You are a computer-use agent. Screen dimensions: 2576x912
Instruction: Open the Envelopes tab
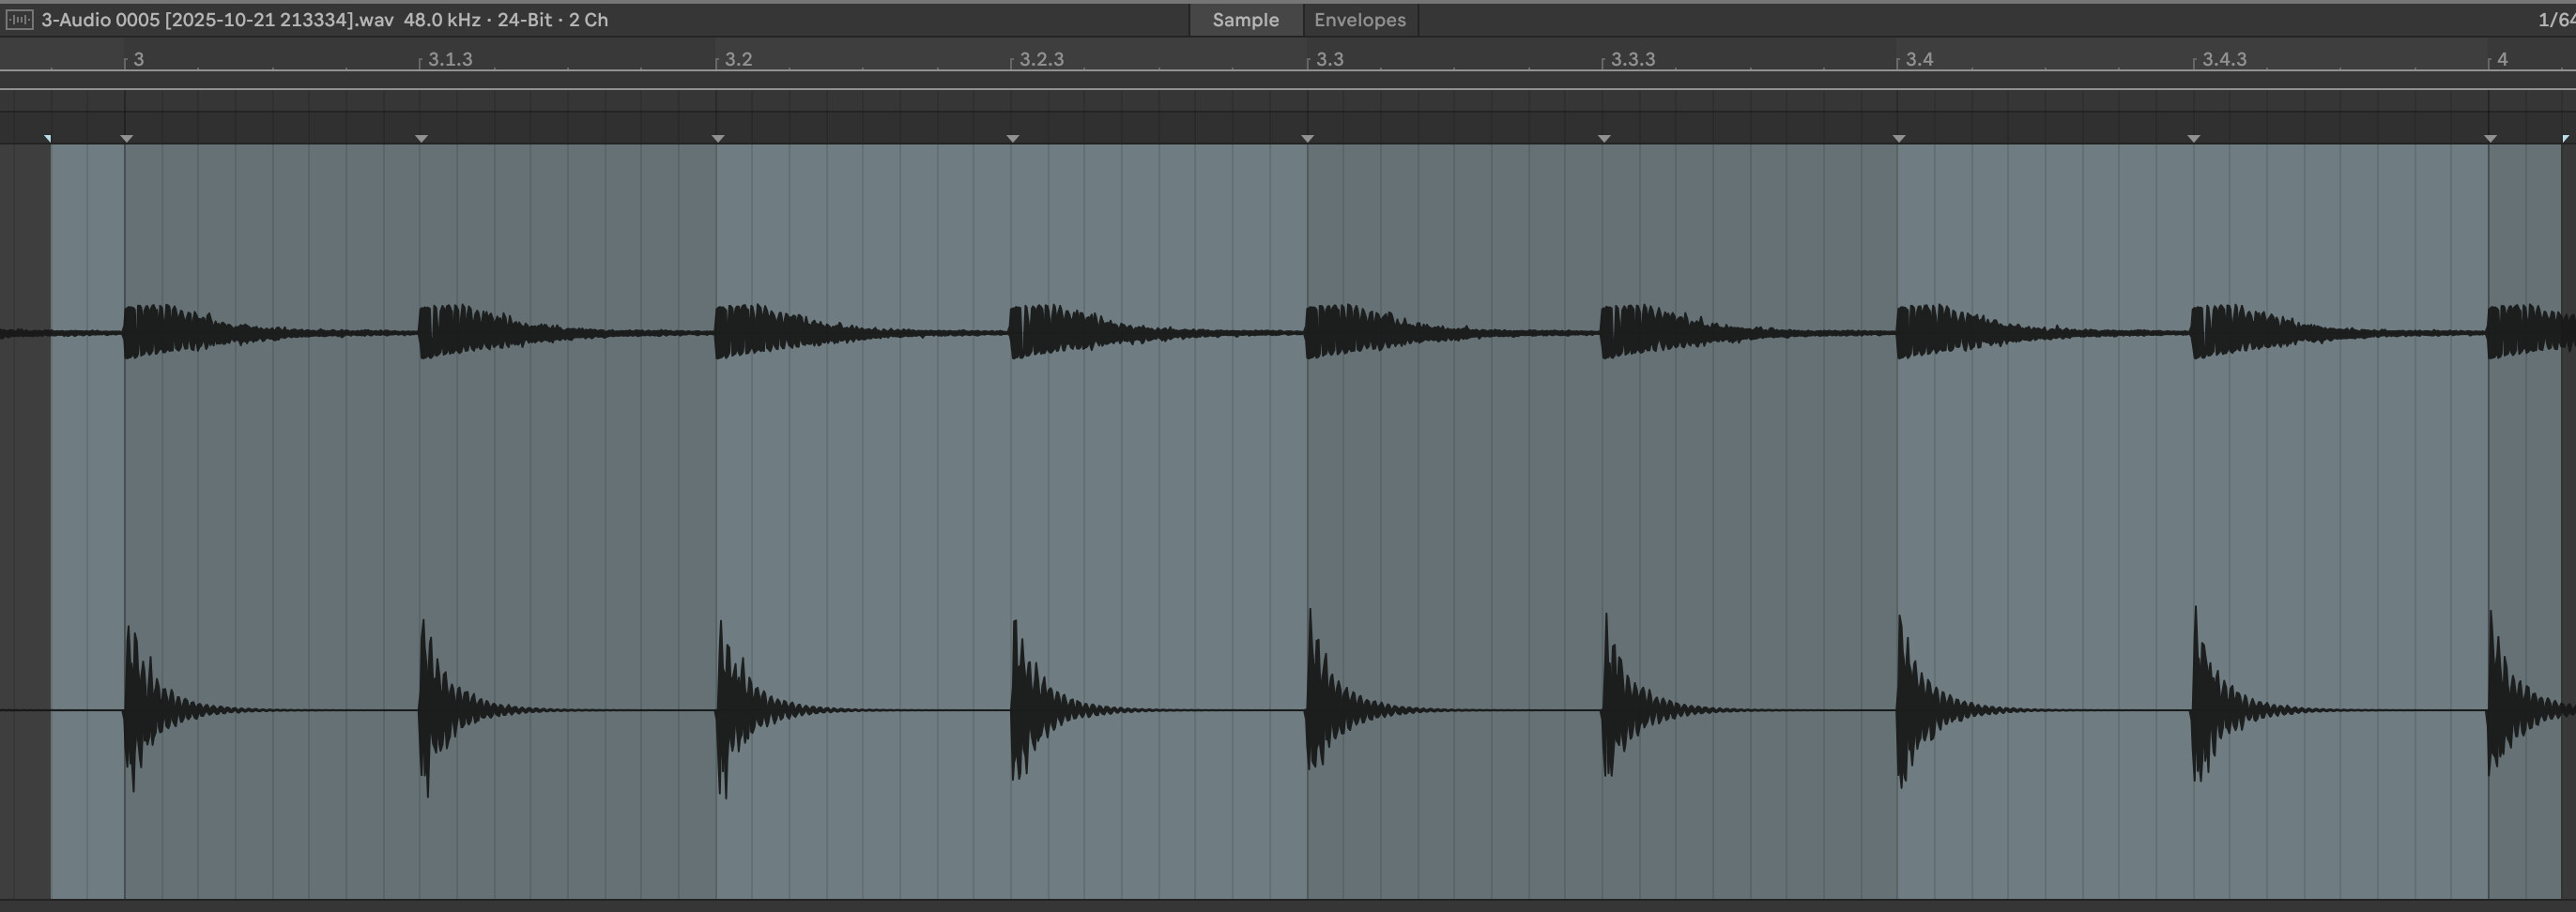(1359, 20)
